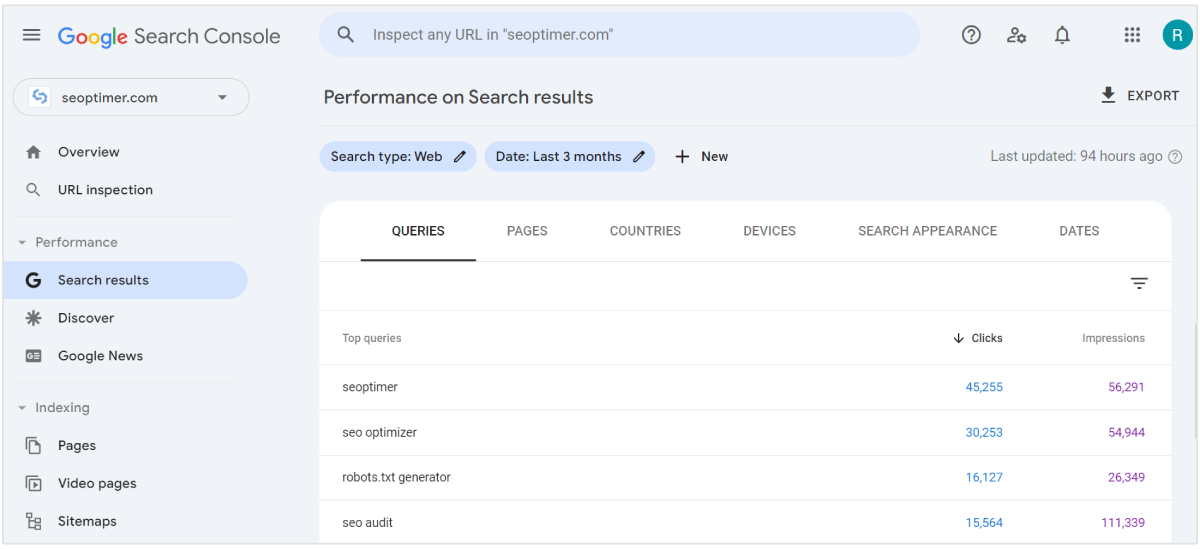The height and width of the screenshot is (549, 1200).
Task: Open Sitemaps in the sidebar
Action: pos(87,521)
